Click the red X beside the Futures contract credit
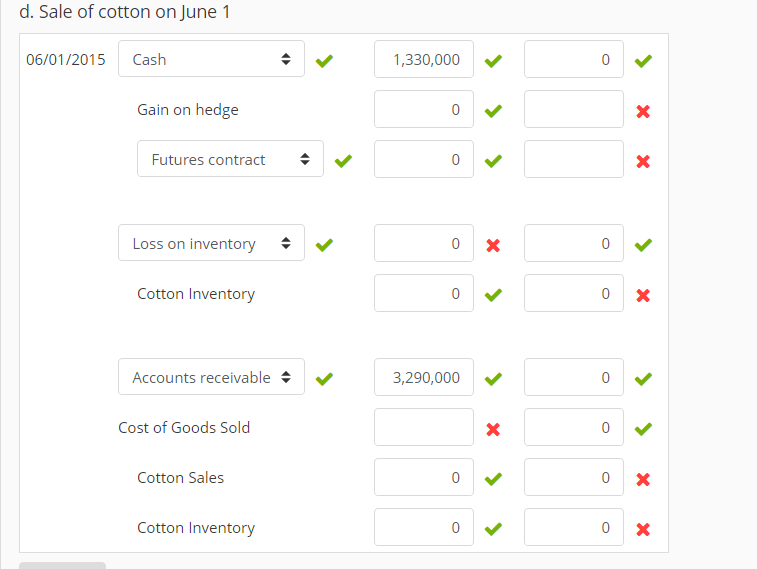The height and width of the screenshot is (569, 757). [643, 161]
